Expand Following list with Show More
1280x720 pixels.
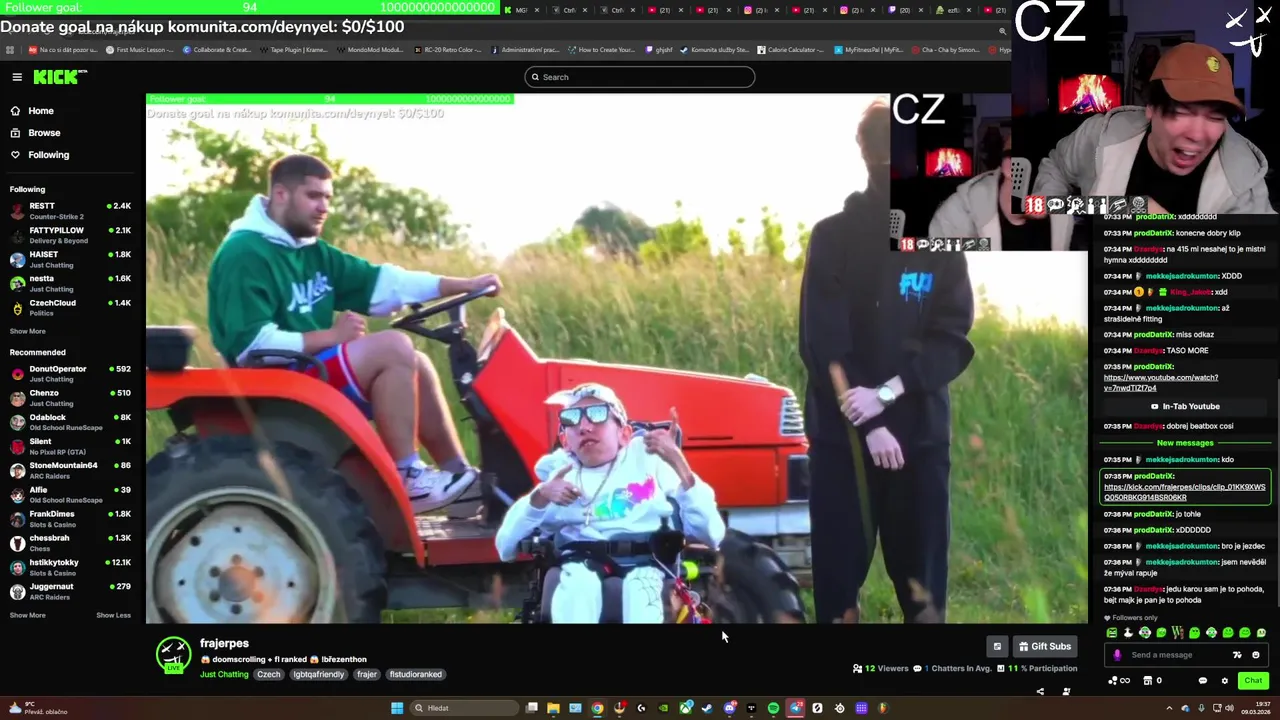pos(27,331)
